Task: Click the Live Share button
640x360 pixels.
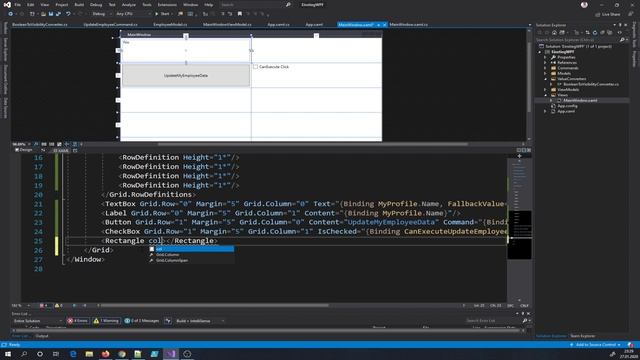Action: pos(608,14)
